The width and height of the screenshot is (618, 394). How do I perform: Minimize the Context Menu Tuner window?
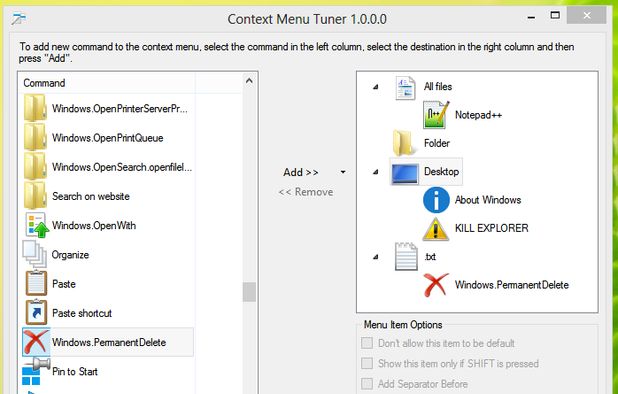tap(531, 17)
